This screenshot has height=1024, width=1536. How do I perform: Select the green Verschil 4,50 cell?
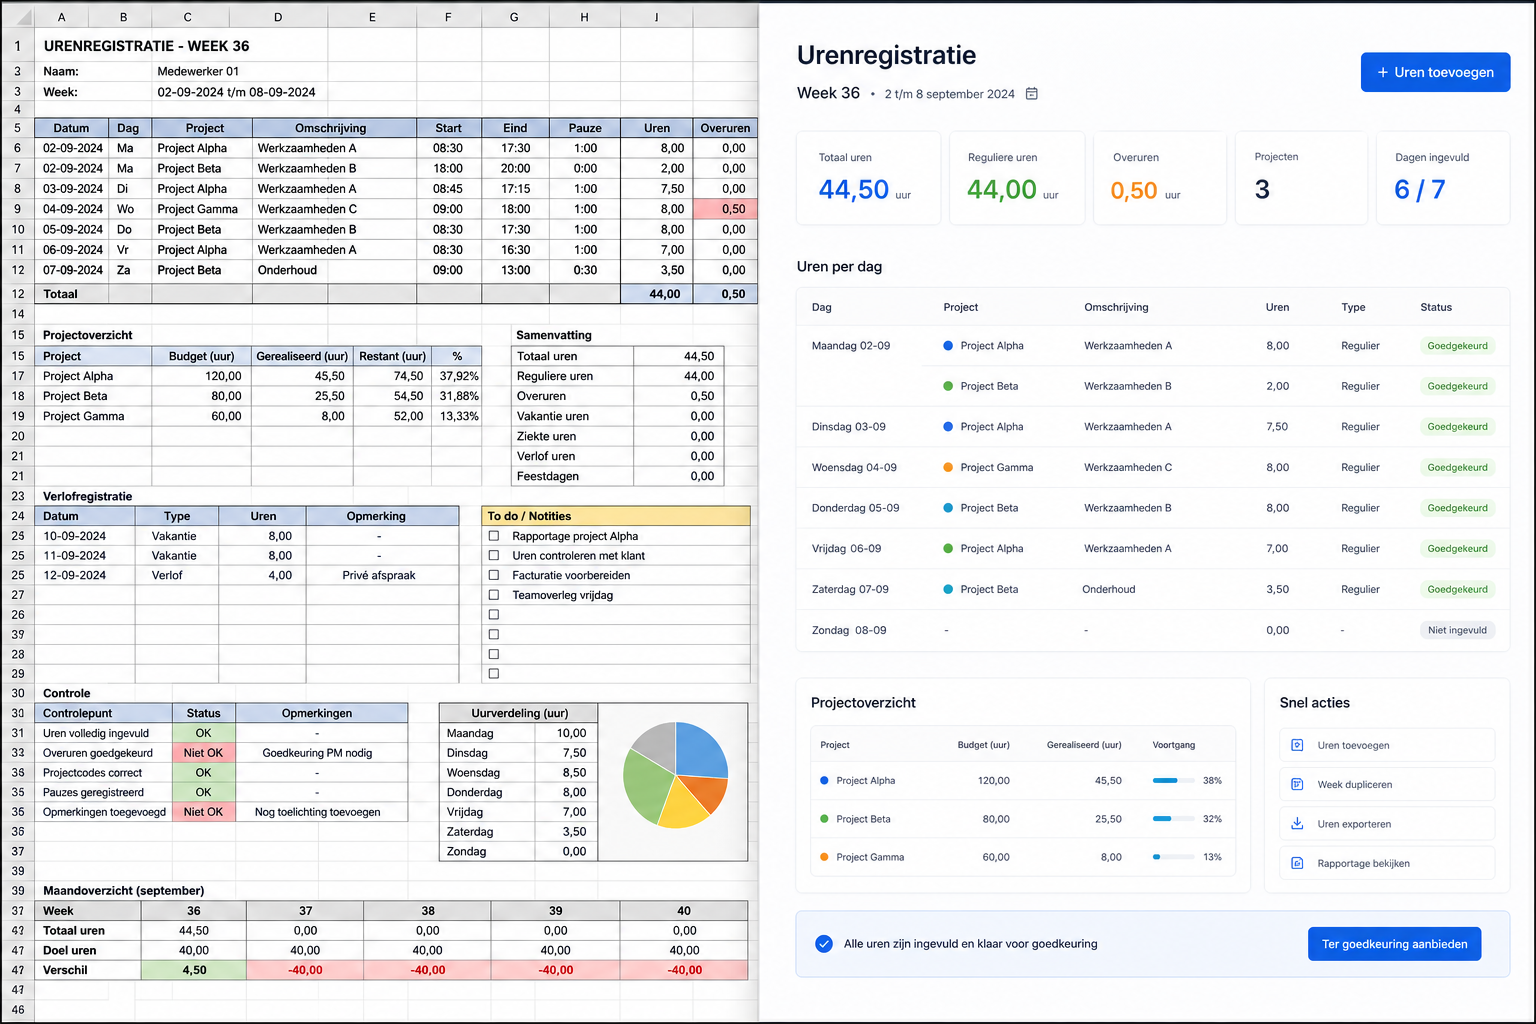194,970
